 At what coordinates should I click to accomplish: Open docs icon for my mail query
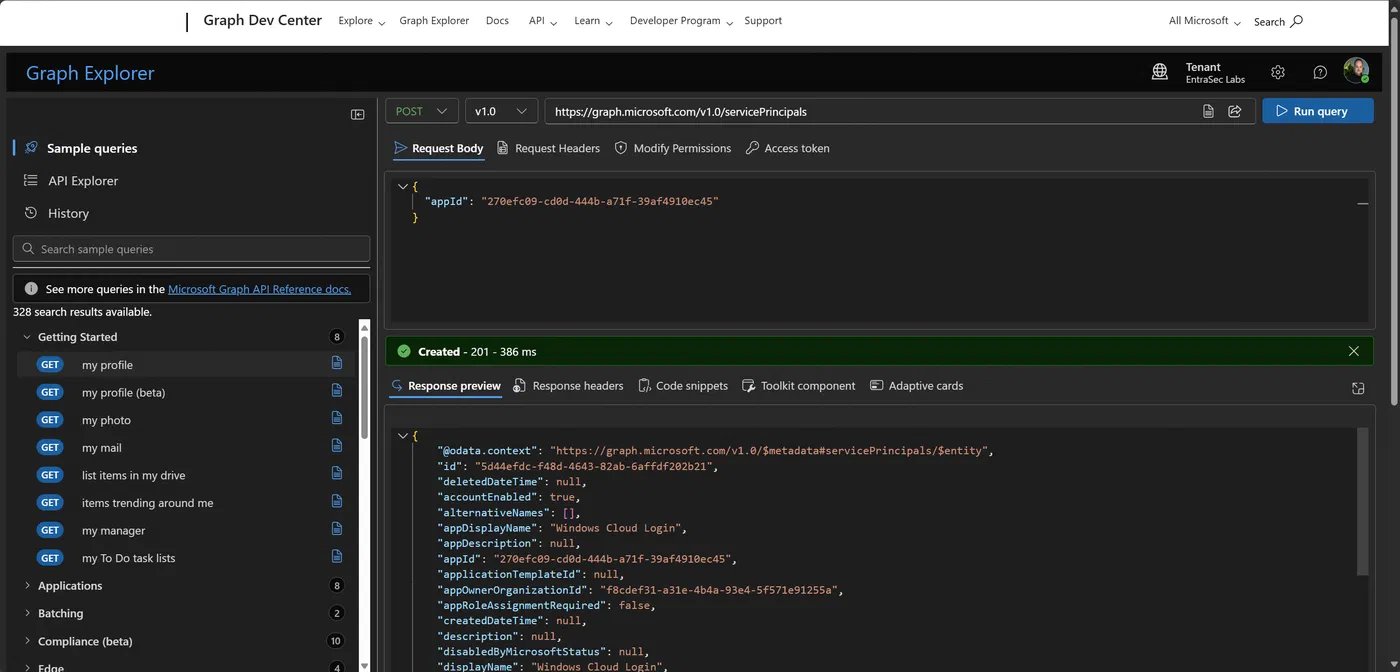click(x=337, y=446)
